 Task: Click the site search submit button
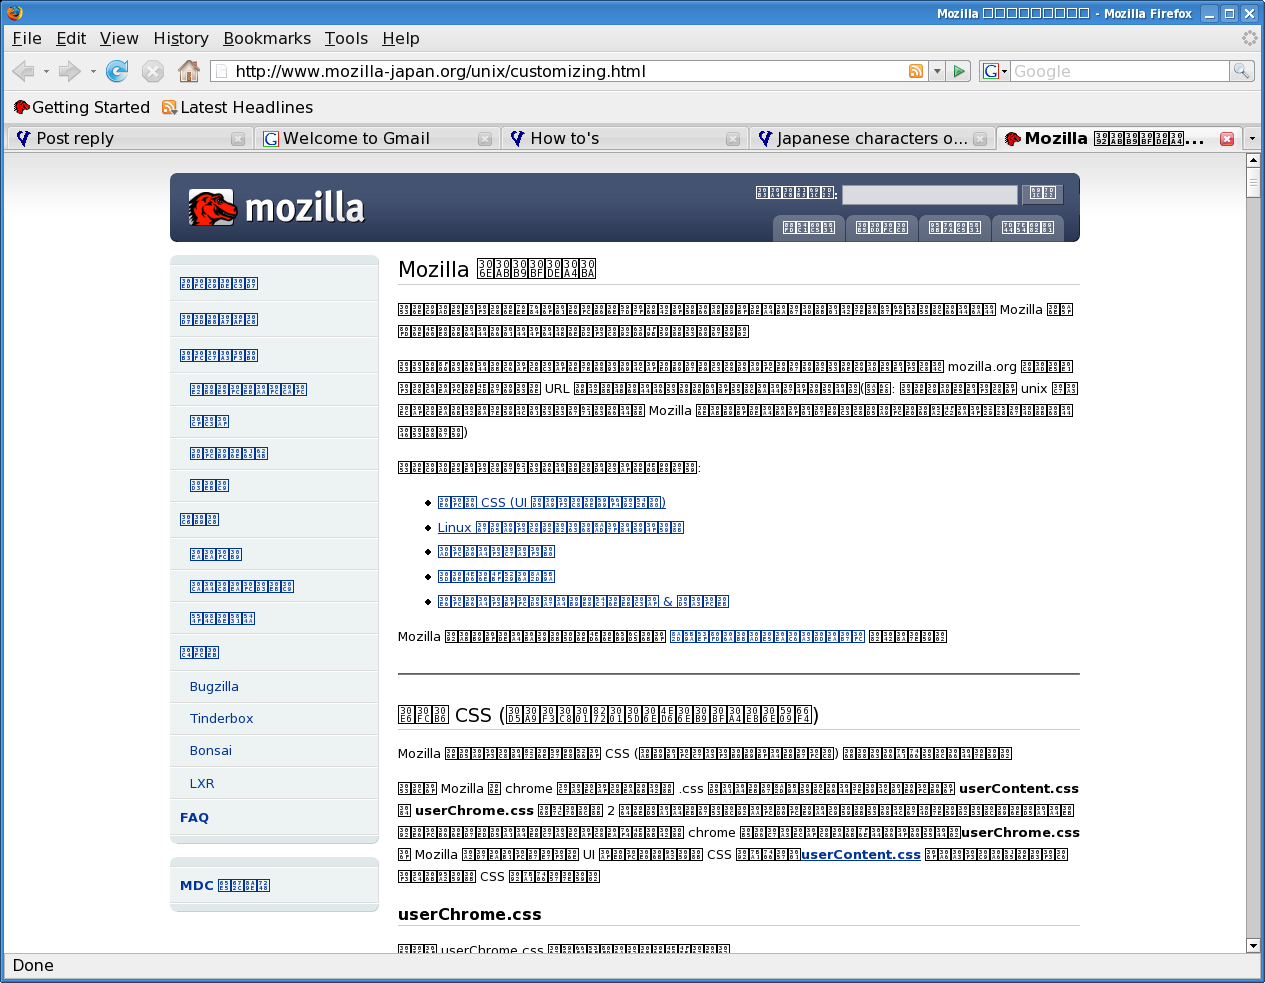pos(1043,193)
